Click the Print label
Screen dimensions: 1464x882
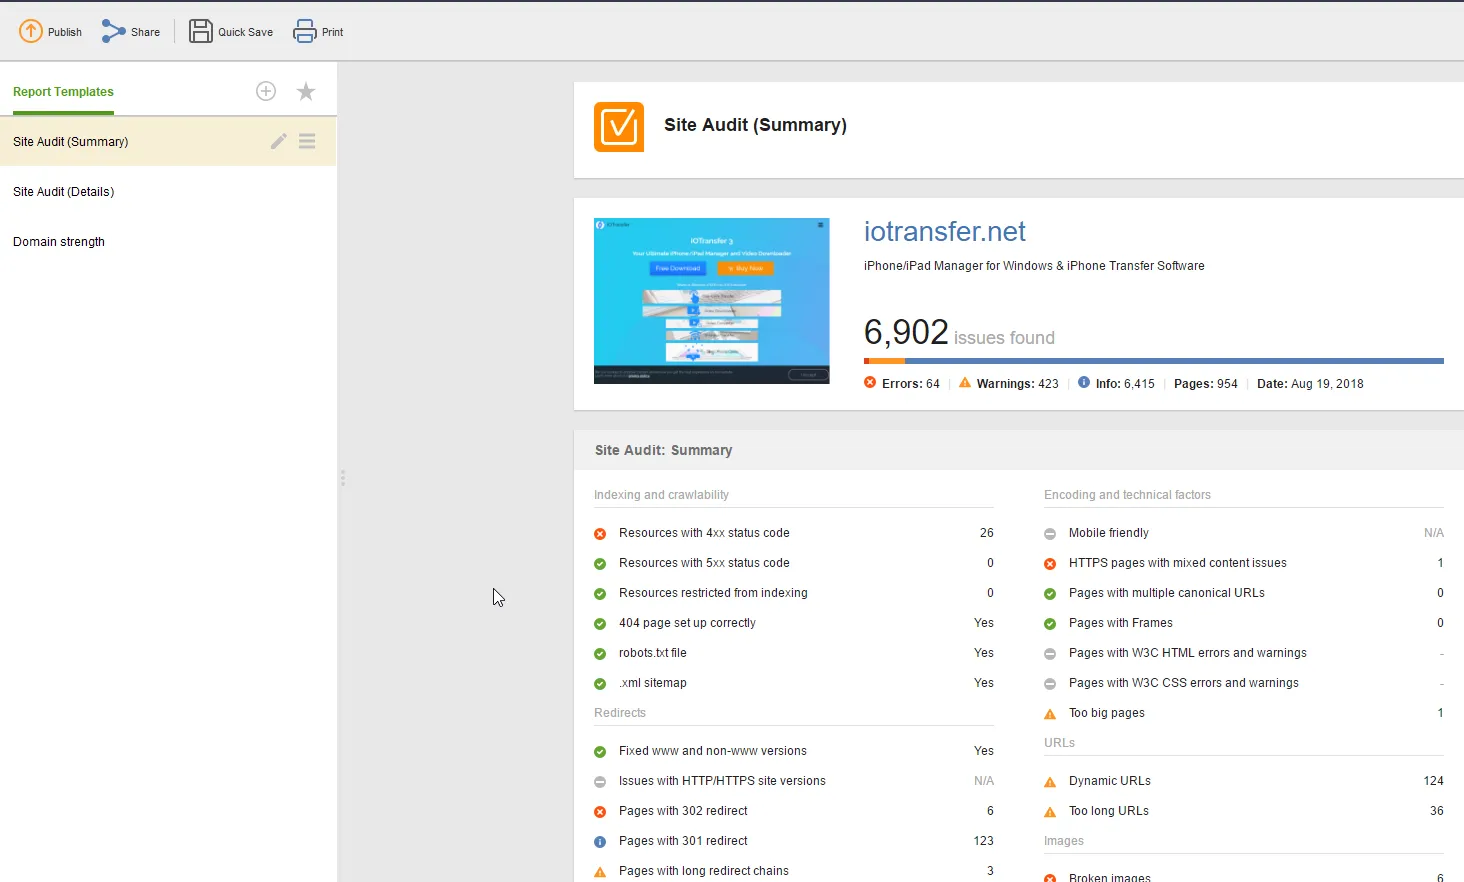333,32
